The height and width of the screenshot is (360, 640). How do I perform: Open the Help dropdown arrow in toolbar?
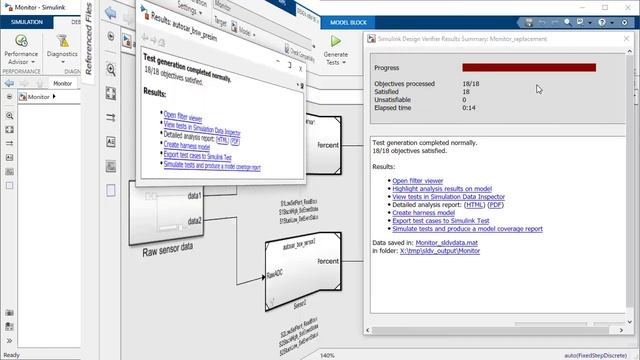click(612, 23)
